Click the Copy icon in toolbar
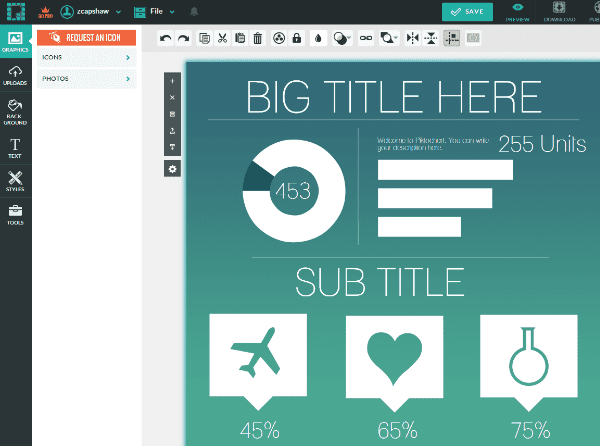The image size is (600, 446). tap(205, 38)
